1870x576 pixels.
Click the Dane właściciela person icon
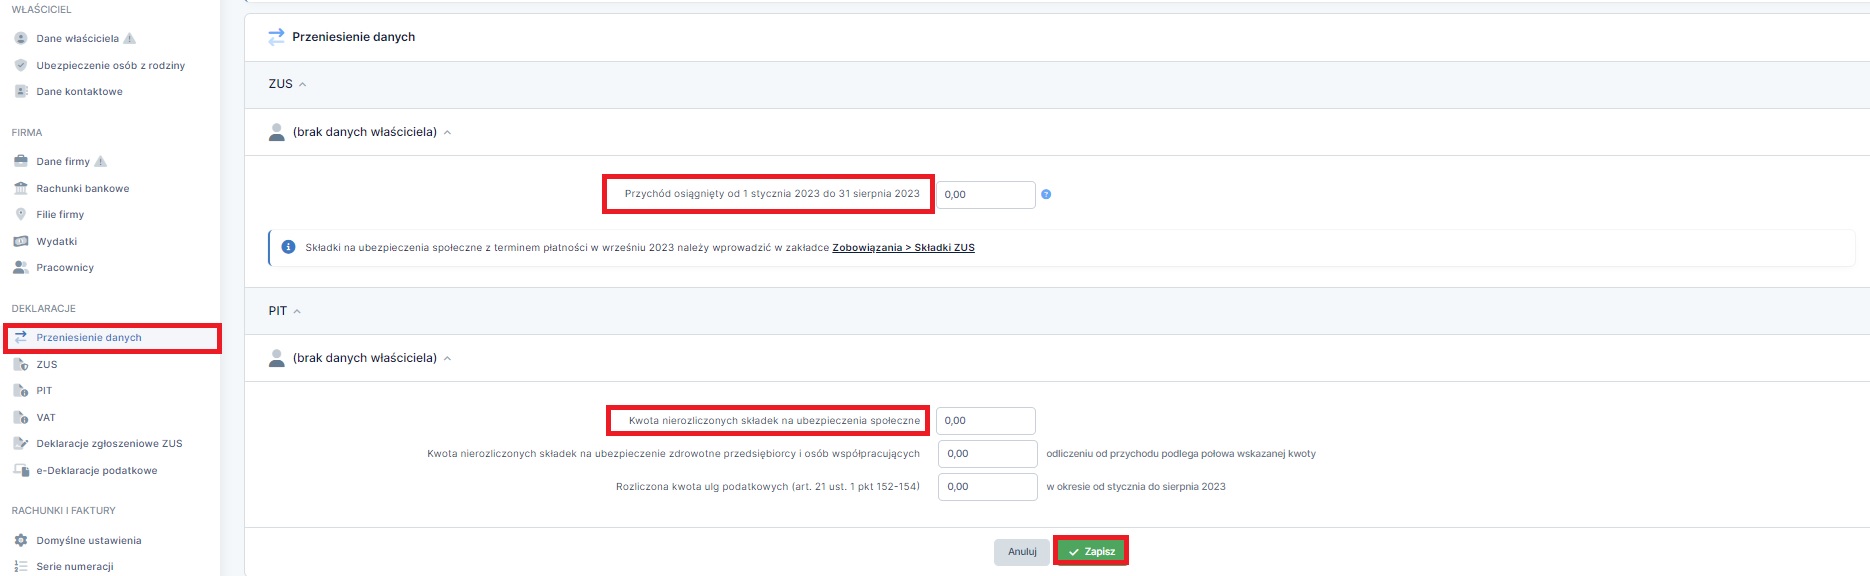click(21, 38)
